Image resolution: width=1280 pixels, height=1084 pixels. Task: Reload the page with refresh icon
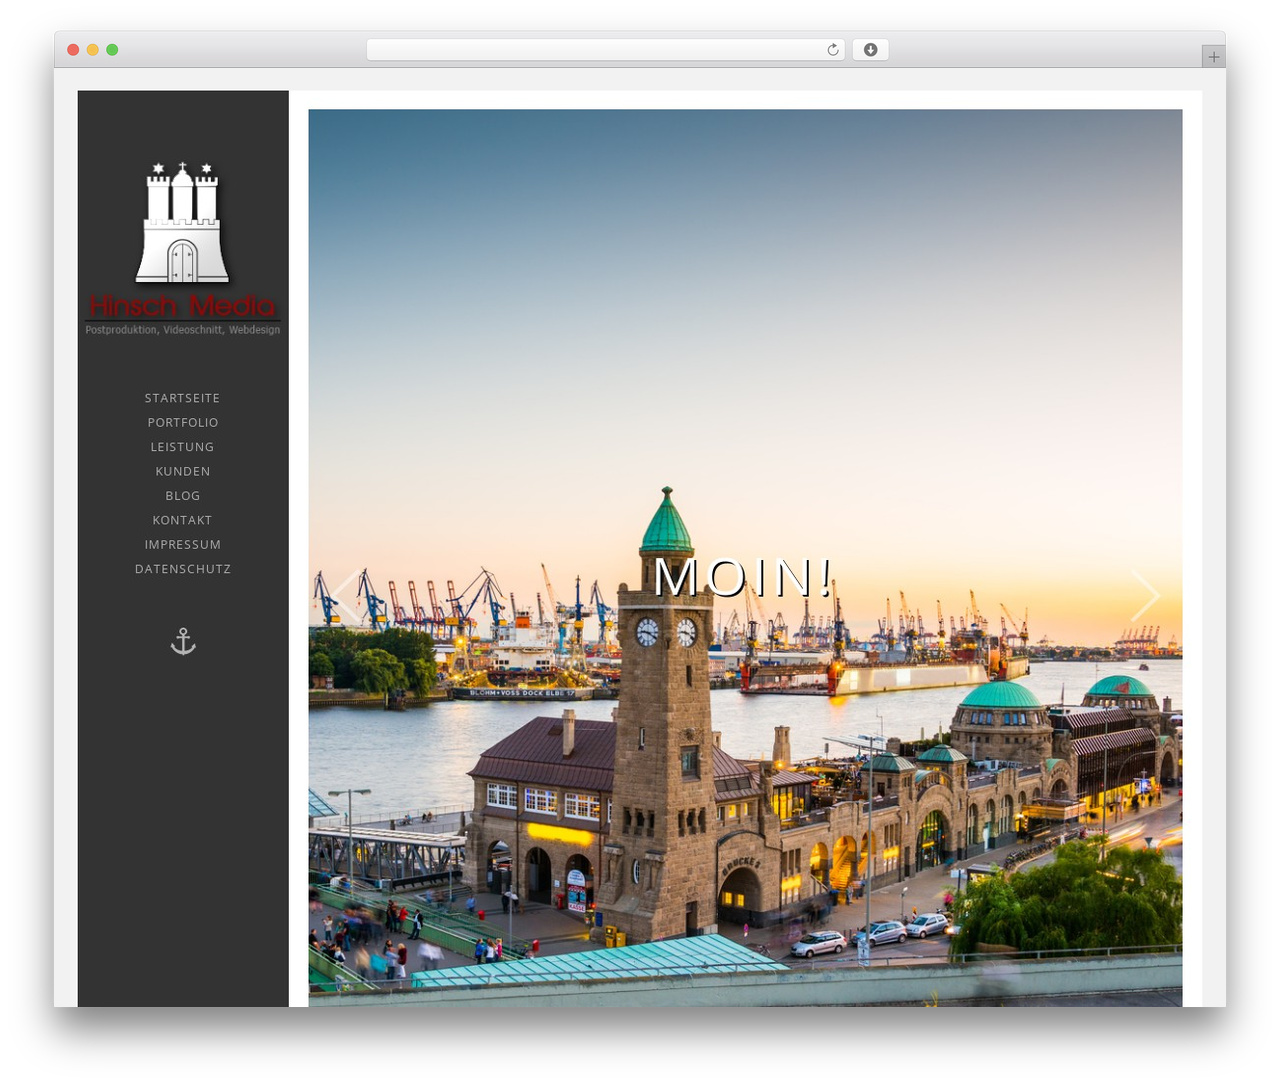832,50
